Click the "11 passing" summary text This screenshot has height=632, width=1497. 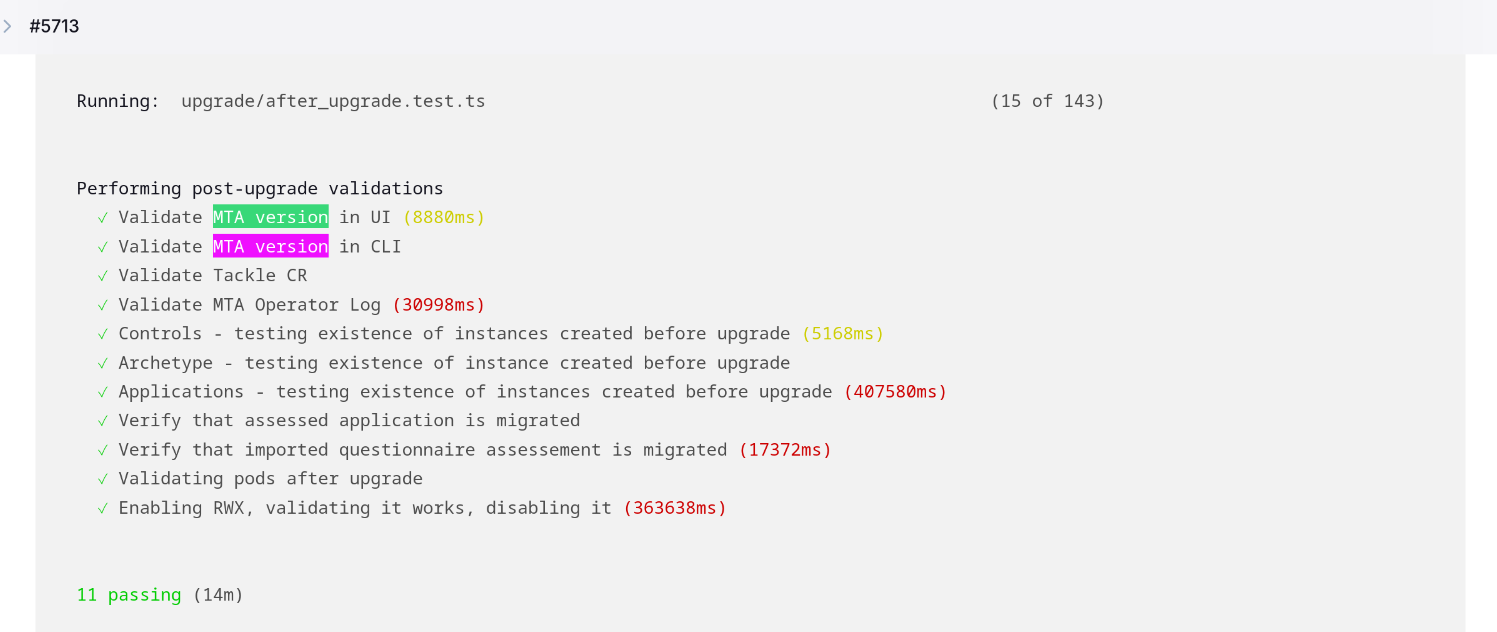click(129, 595)
